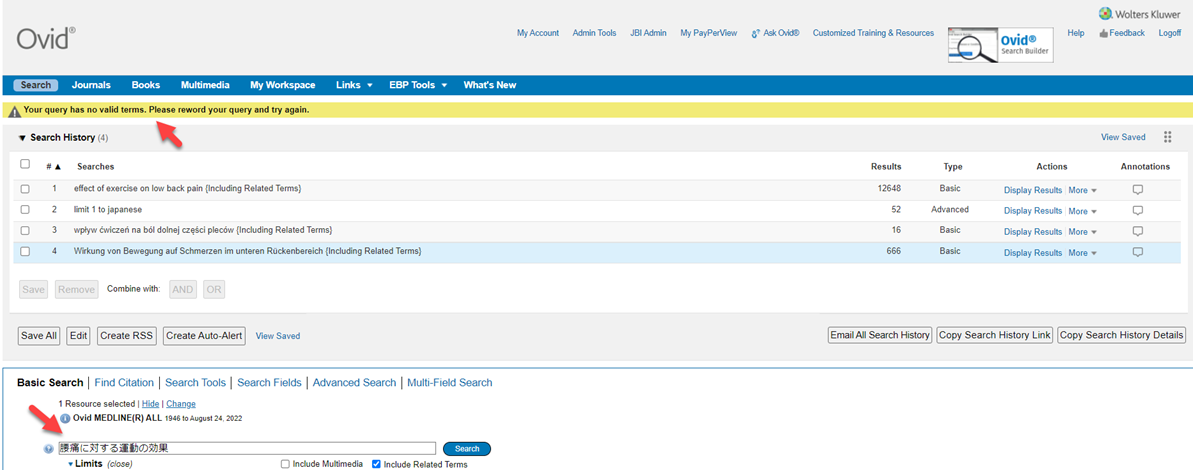
Task: Click the Ovid logo
Action: click(45, 38)
